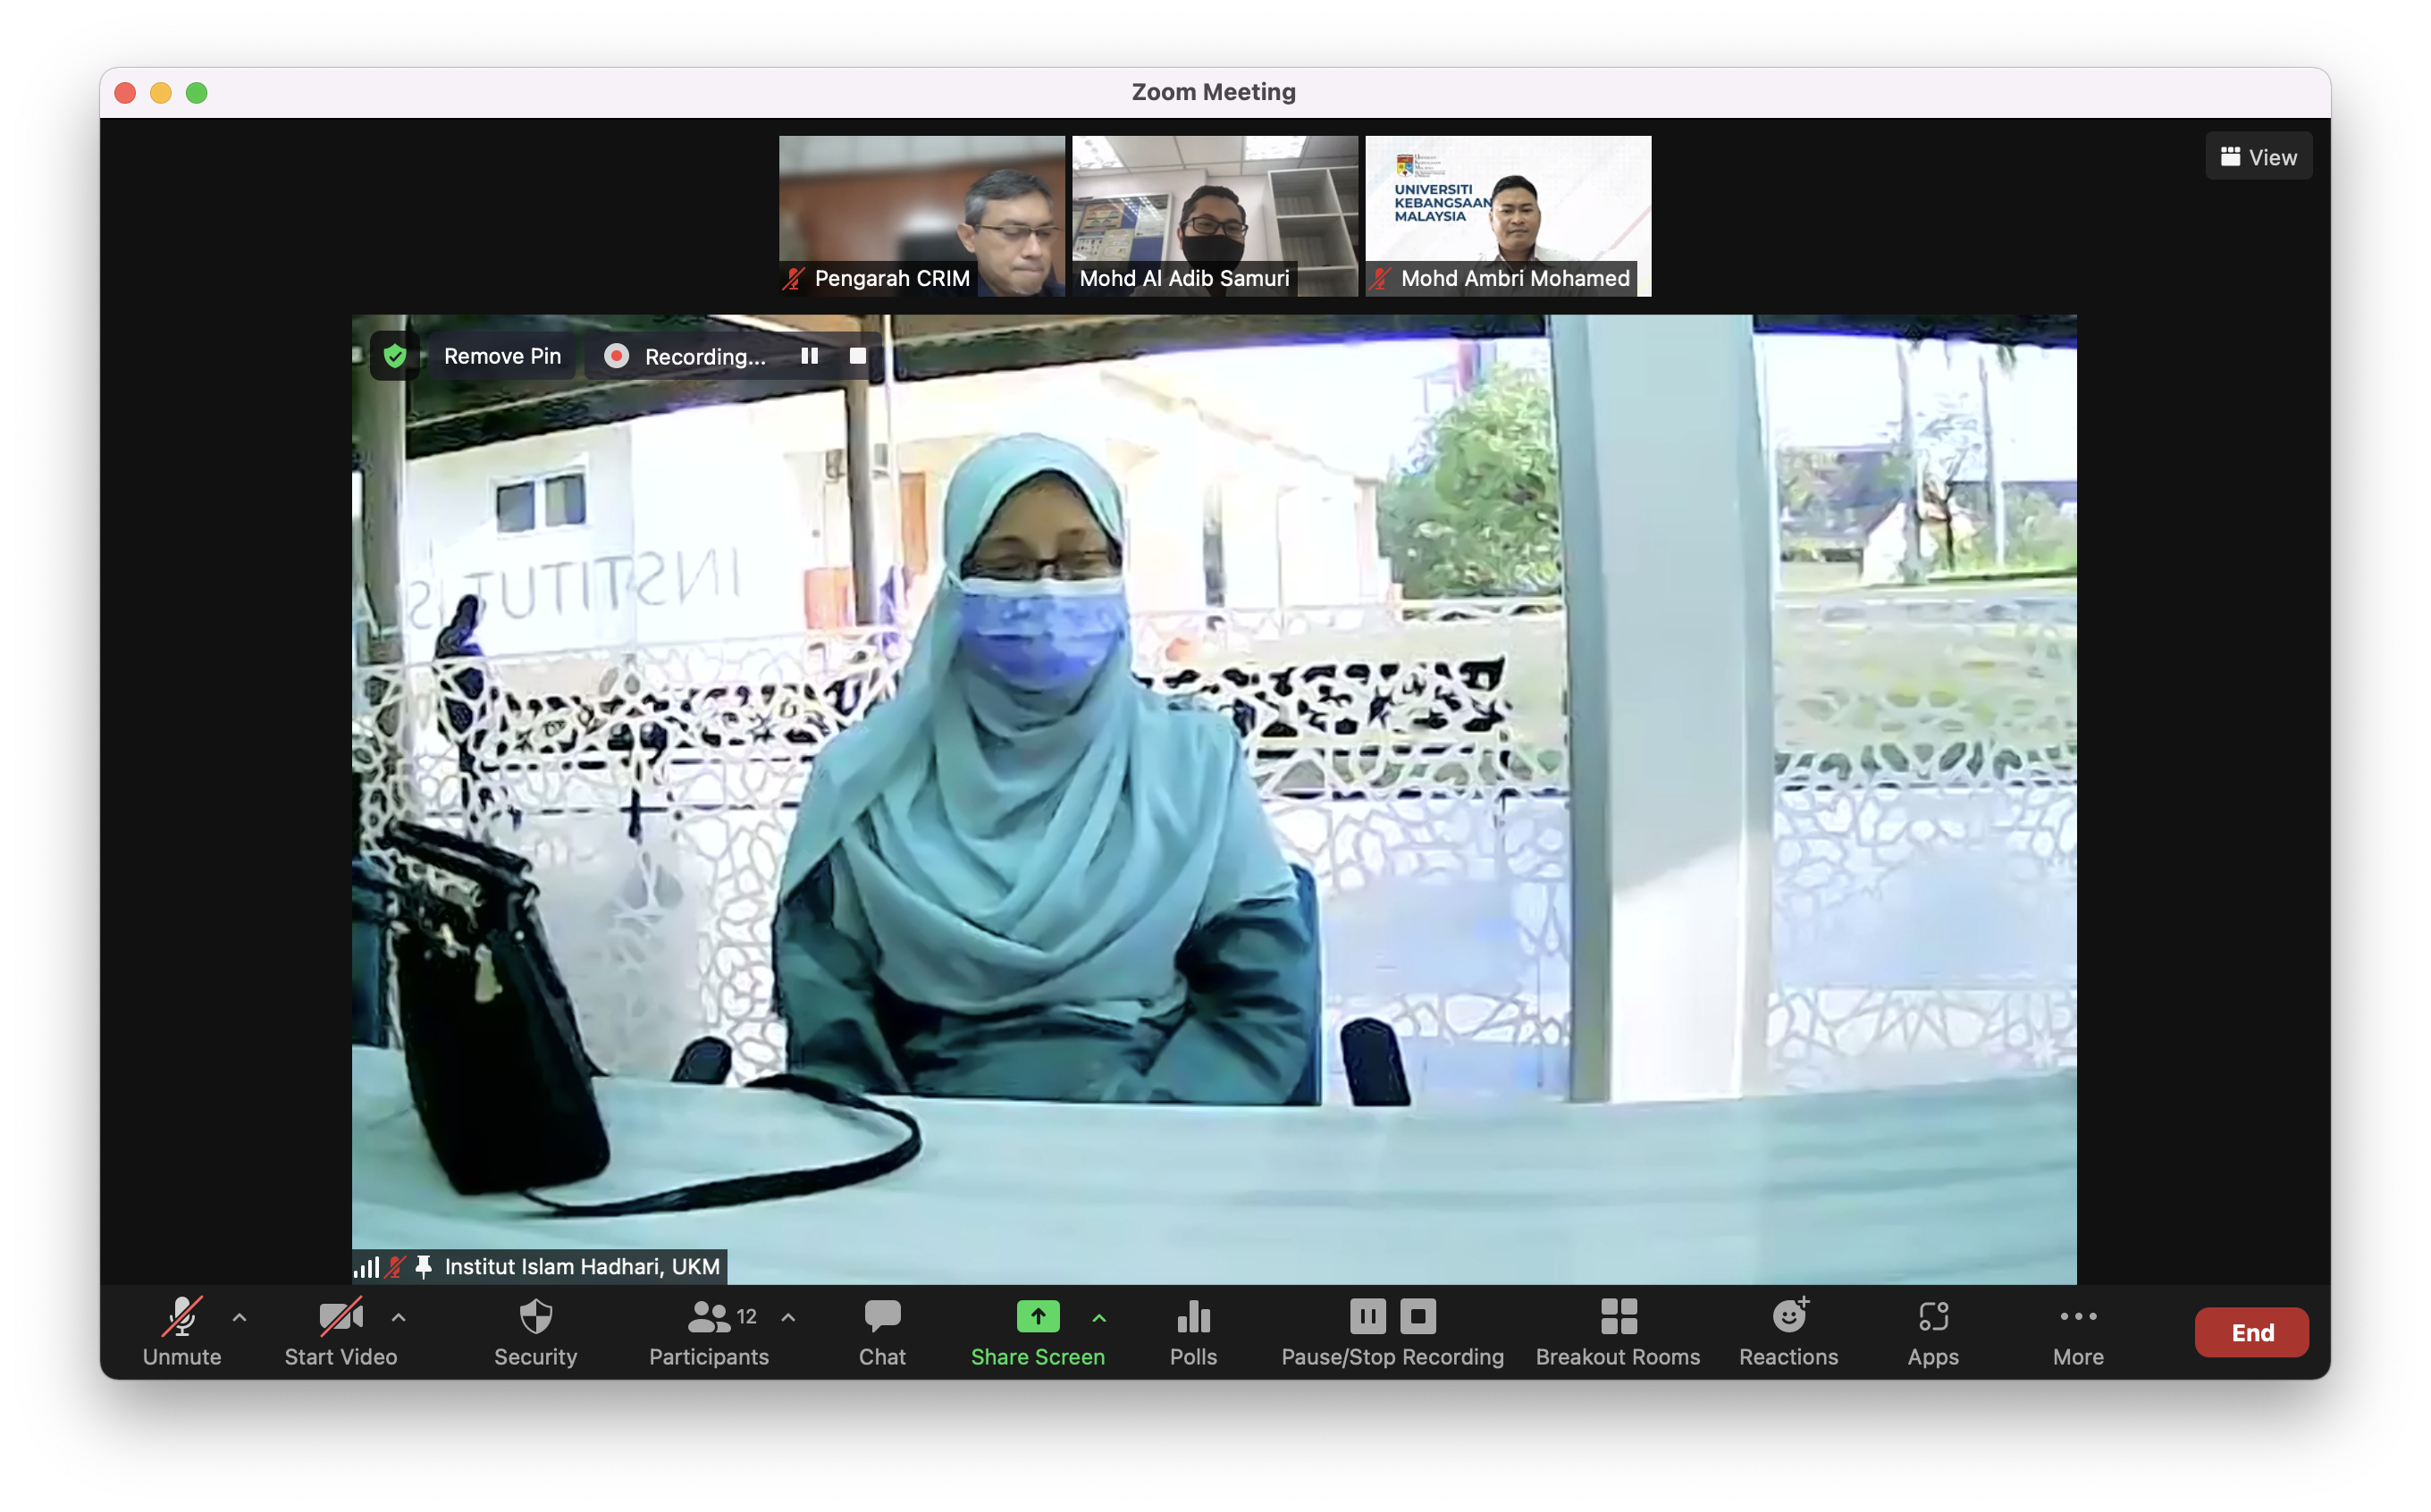Start Video with the camera toggle

click(340, 1318)
